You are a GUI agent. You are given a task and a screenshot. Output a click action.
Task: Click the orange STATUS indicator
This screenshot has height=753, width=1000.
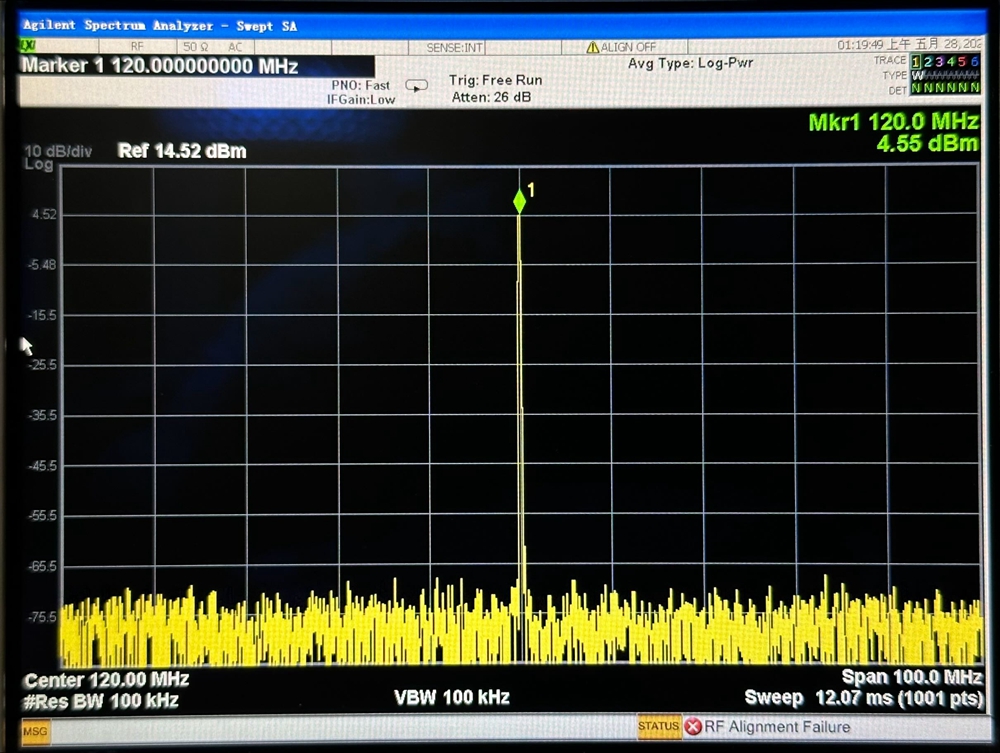(659, 727)
